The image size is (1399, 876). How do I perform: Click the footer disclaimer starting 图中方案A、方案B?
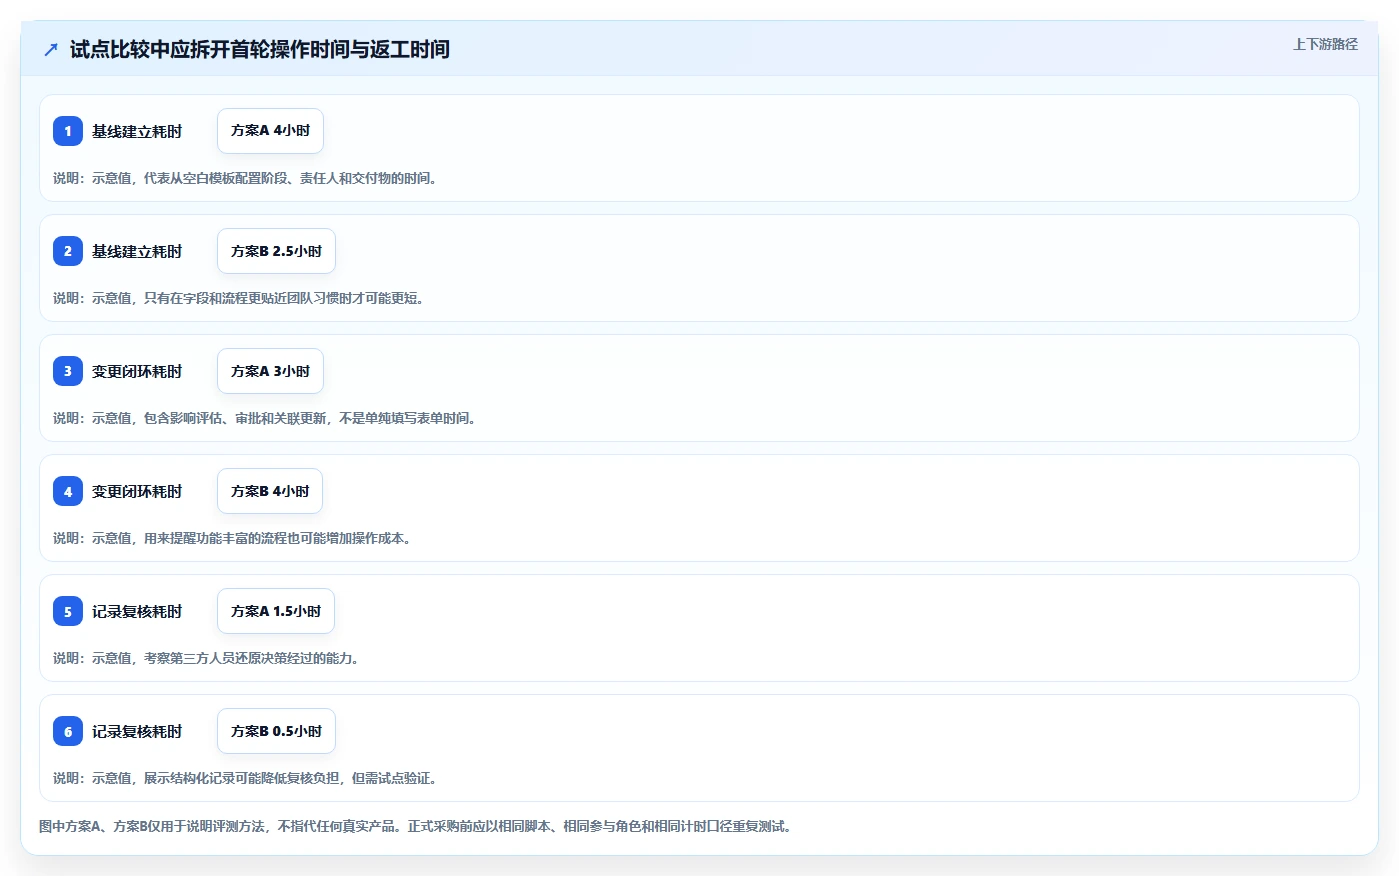[416, 826]
